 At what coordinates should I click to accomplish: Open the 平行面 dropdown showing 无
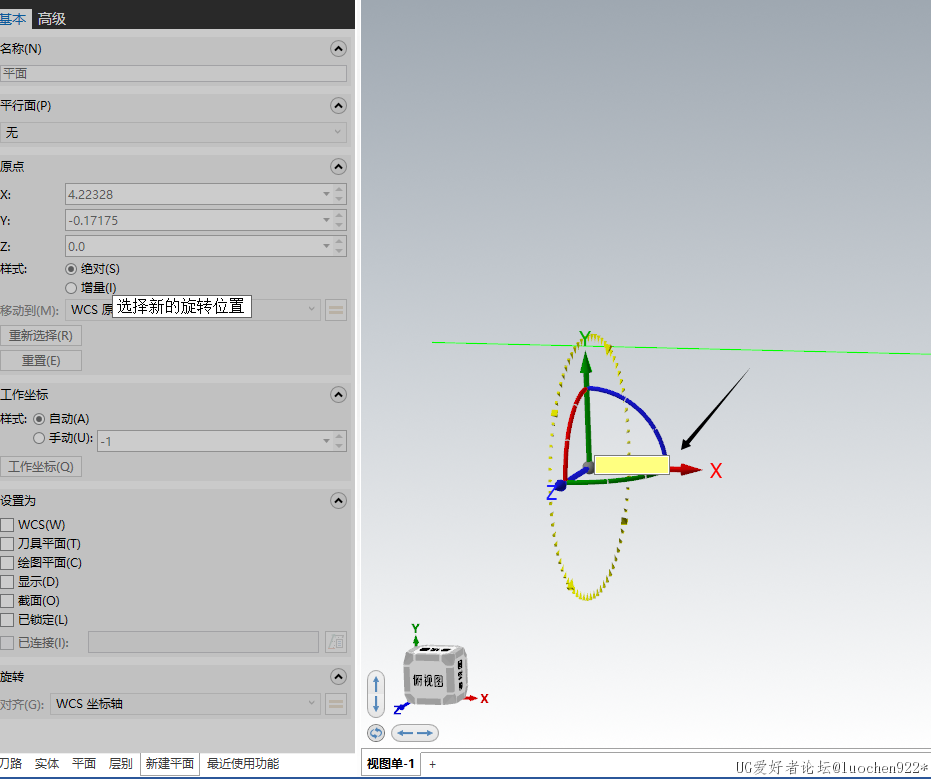point(173,132)
